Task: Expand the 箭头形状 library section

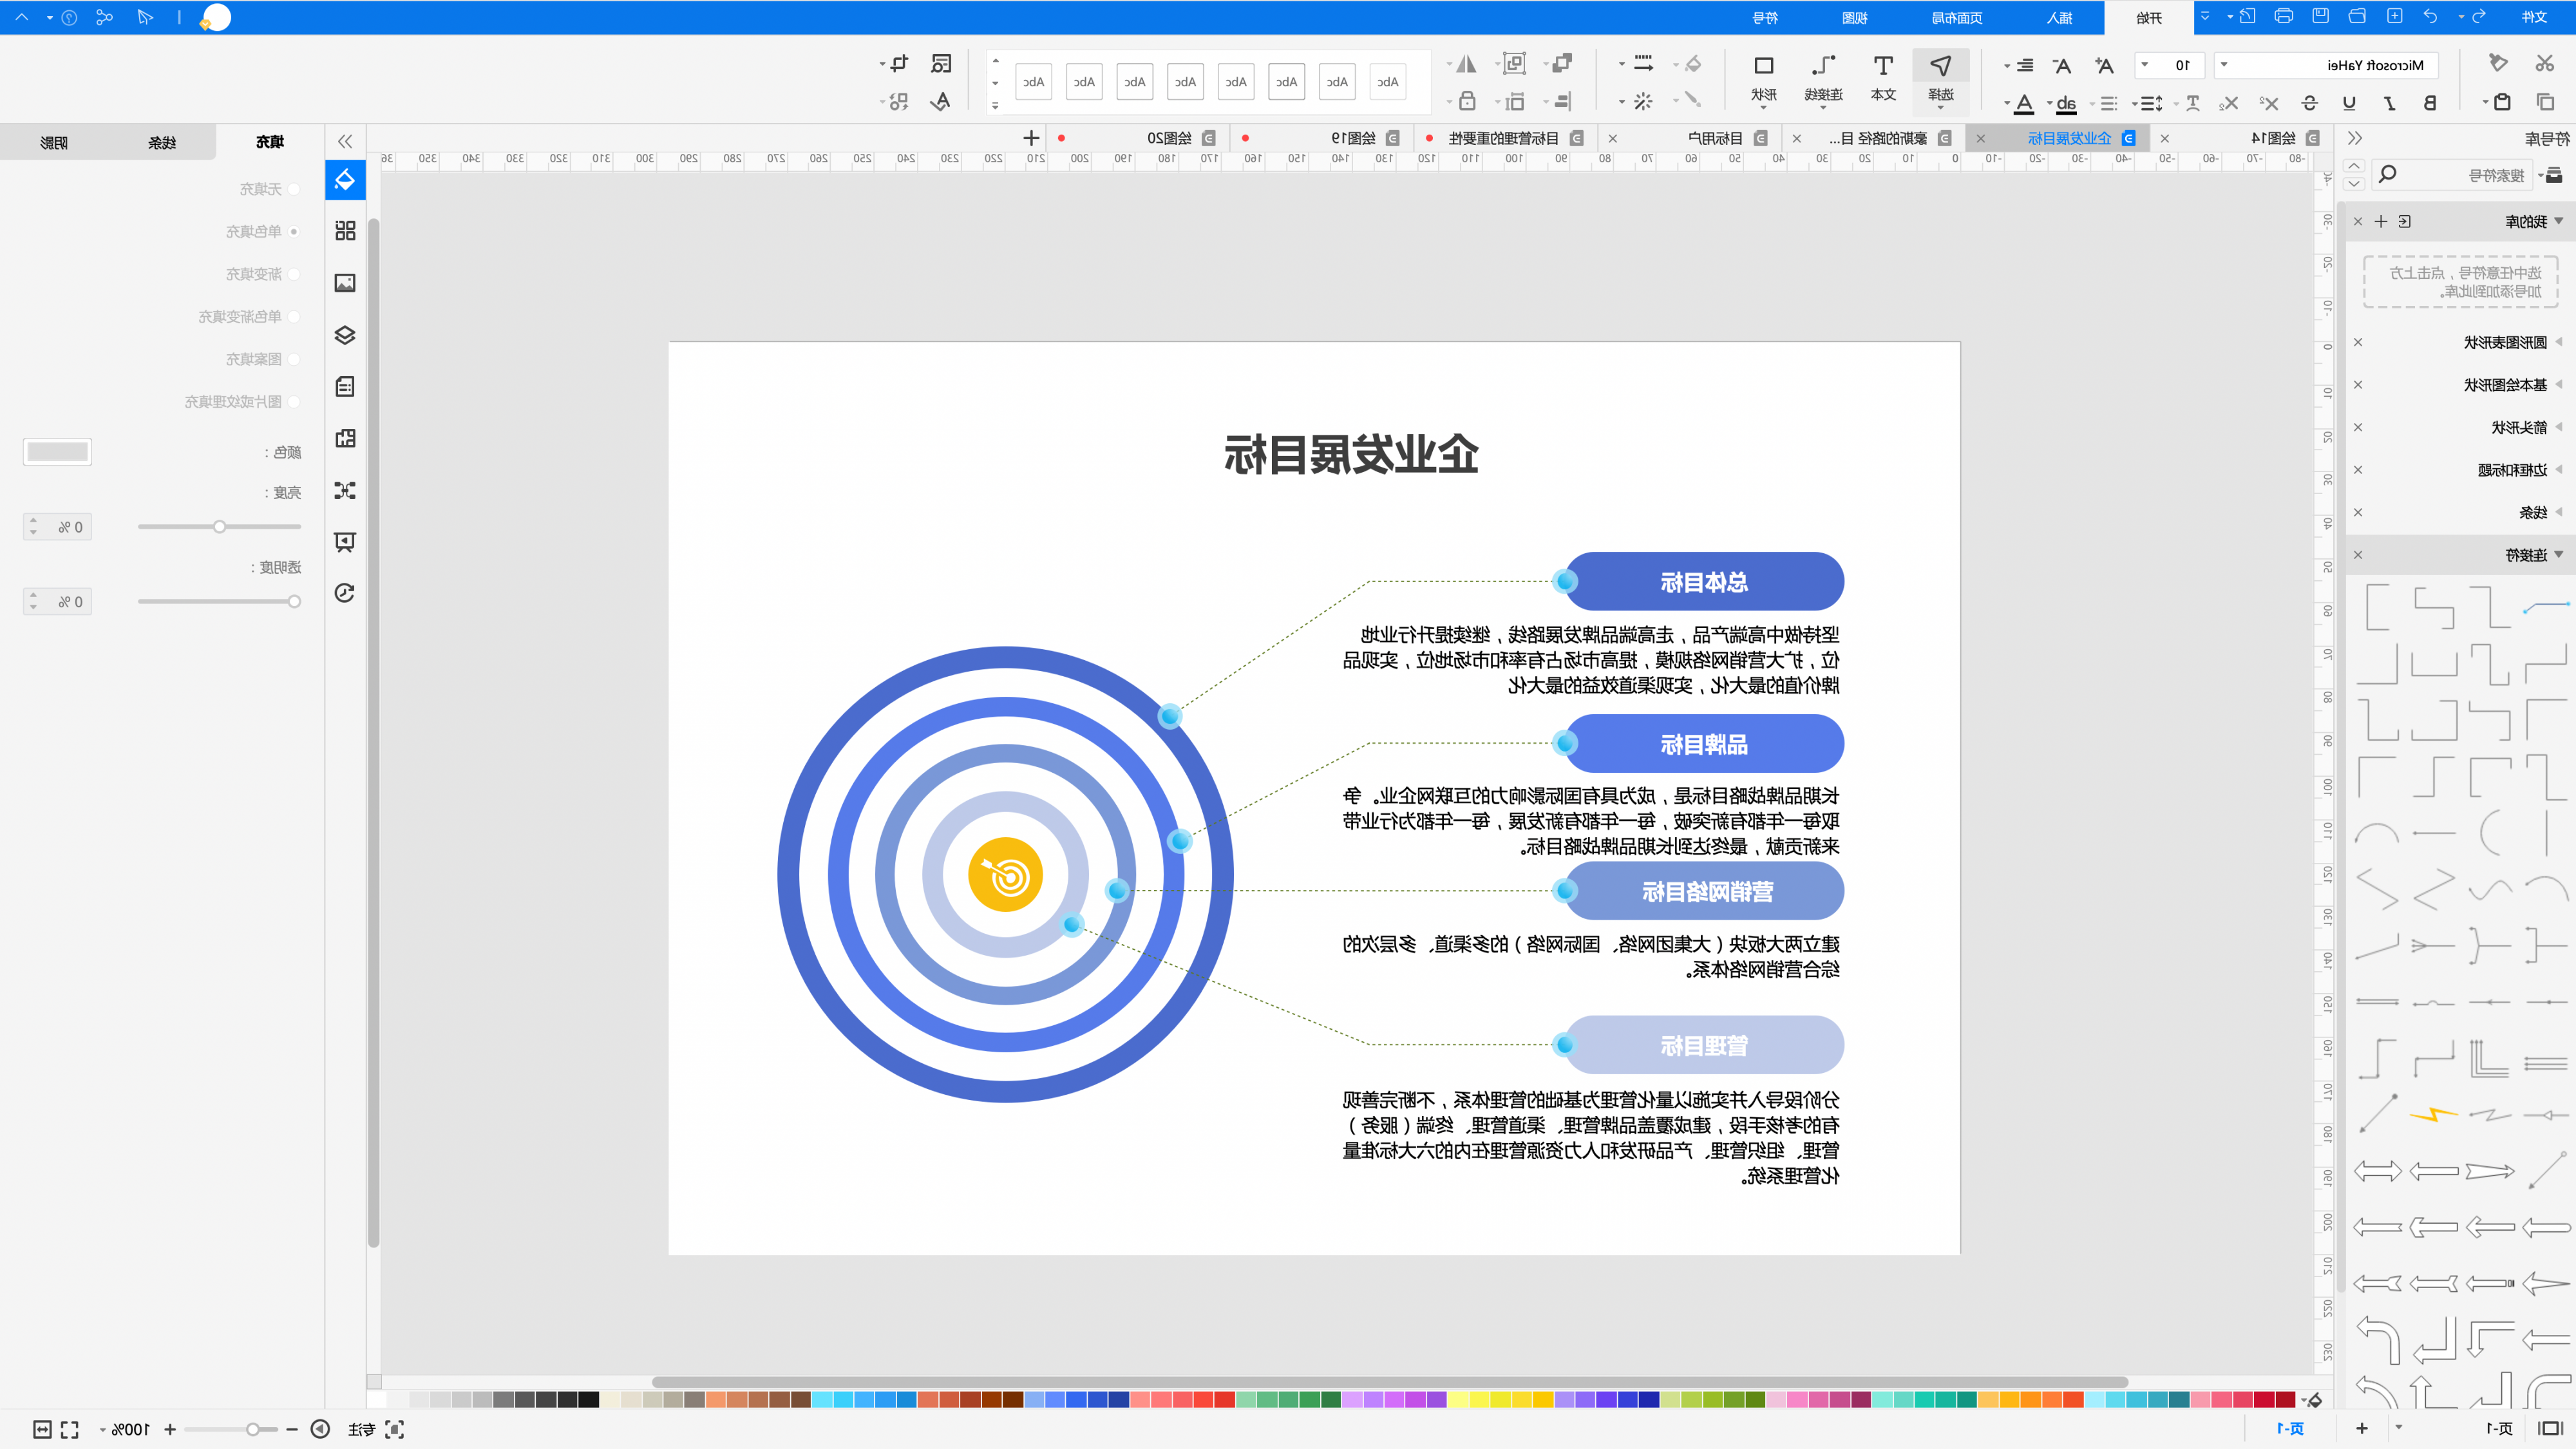Action: click(2560, 427)
